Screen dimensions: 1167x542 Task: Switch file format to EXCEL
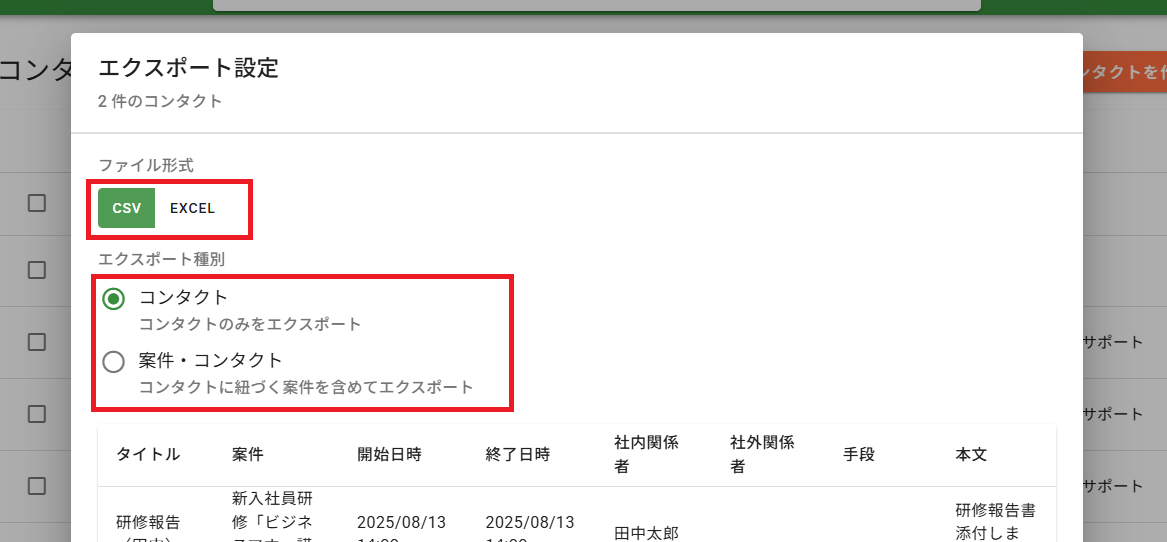(x=192, y=208)
